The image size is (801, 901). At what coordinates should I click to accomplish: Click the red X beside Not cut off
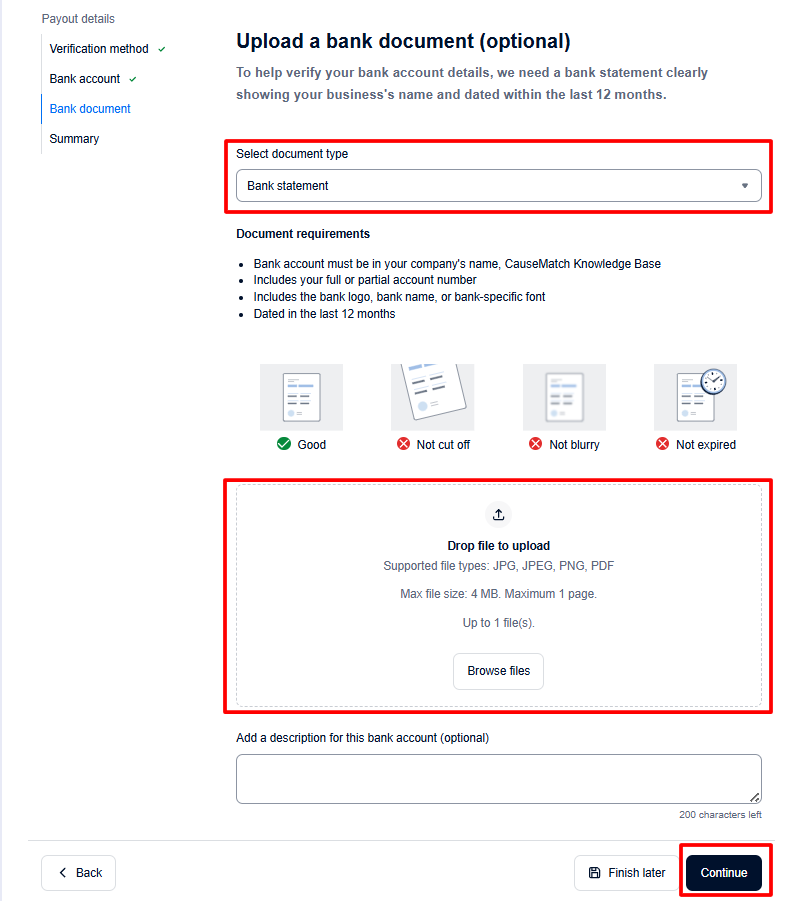(404, 444)
